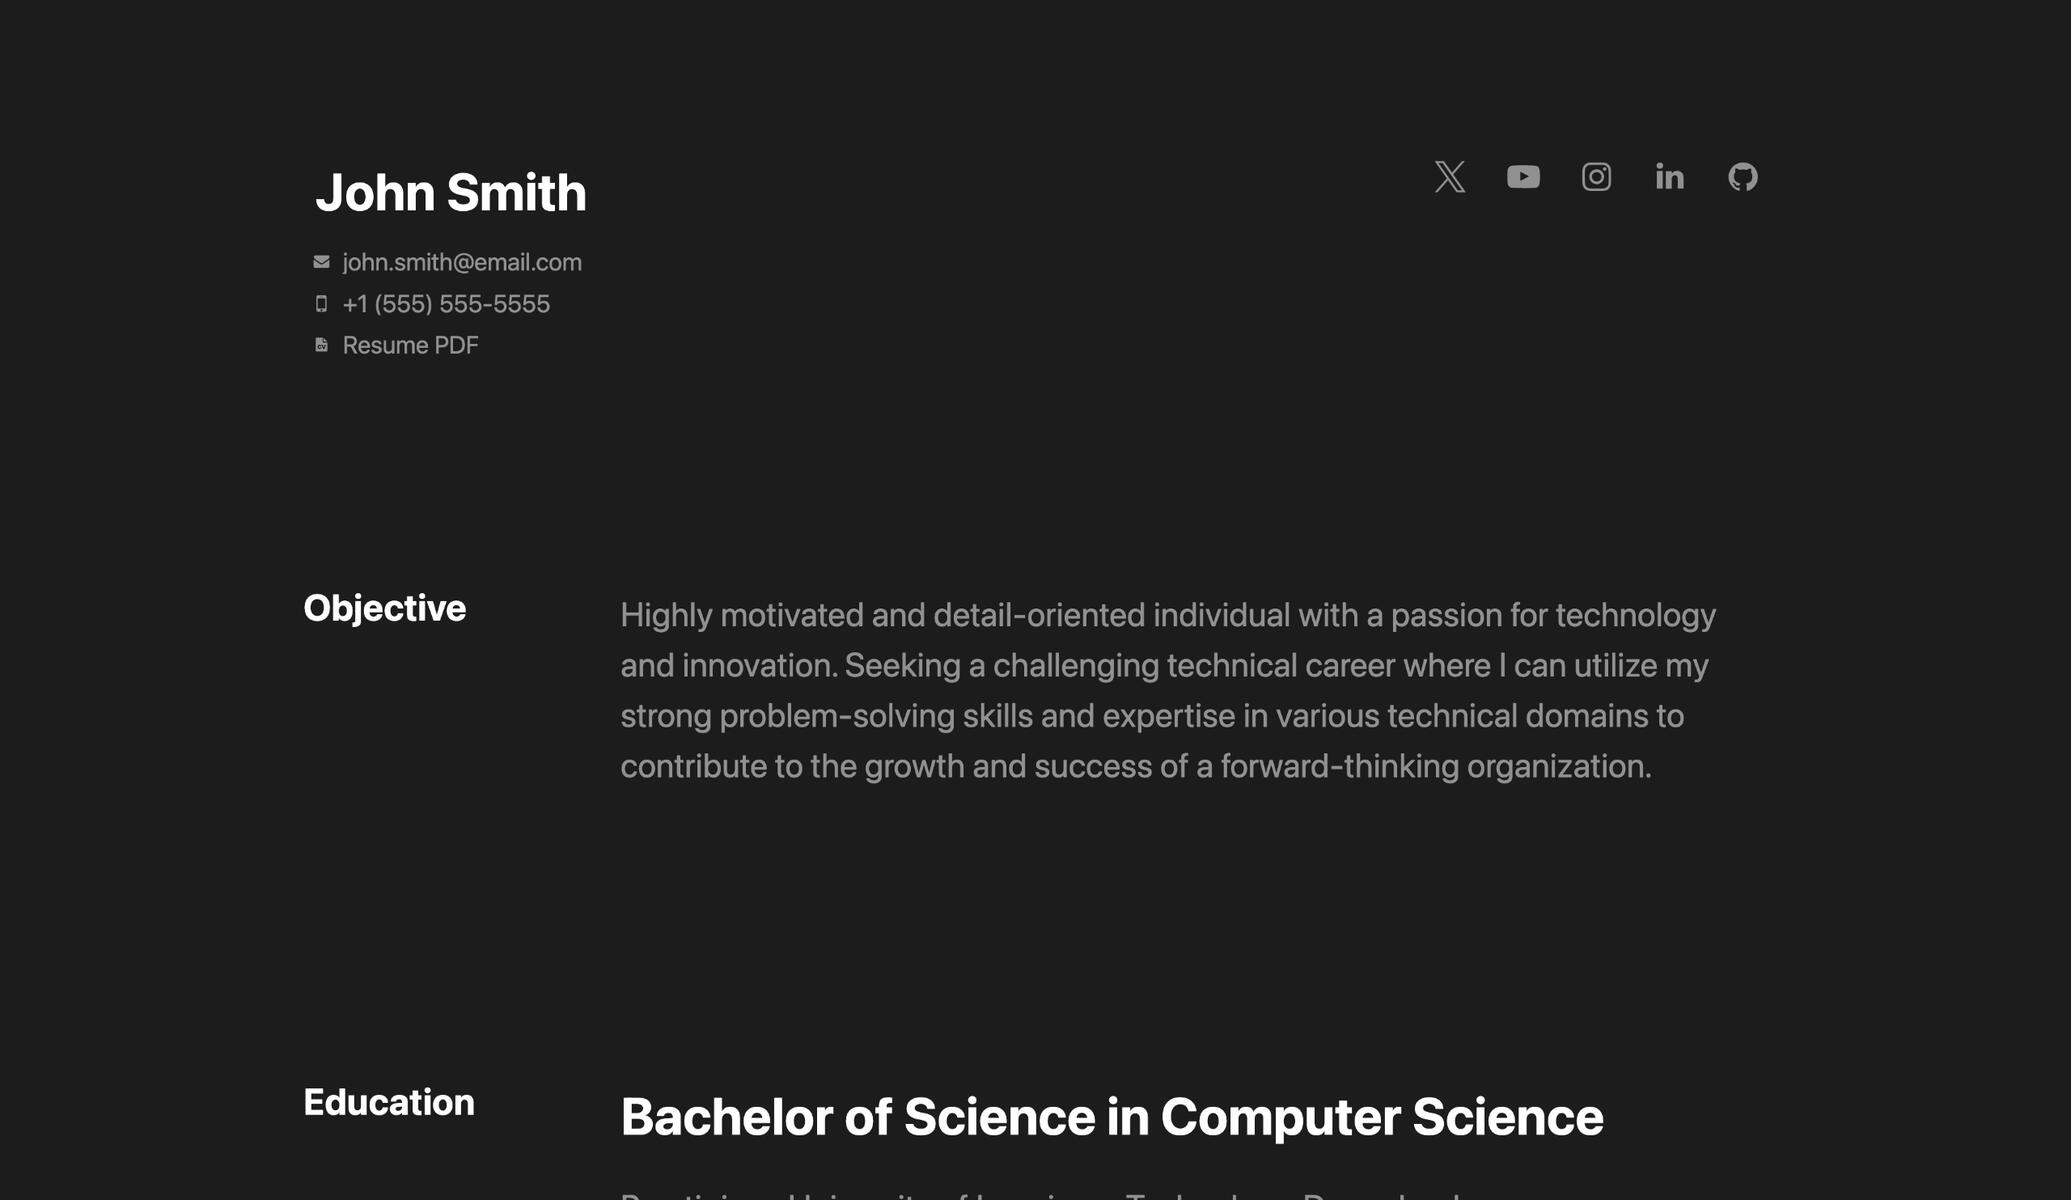This screenshot has height=1200, width=2071.
Task: Click the phrase 'forward-thinking organization'
Action: point(1435,766)
